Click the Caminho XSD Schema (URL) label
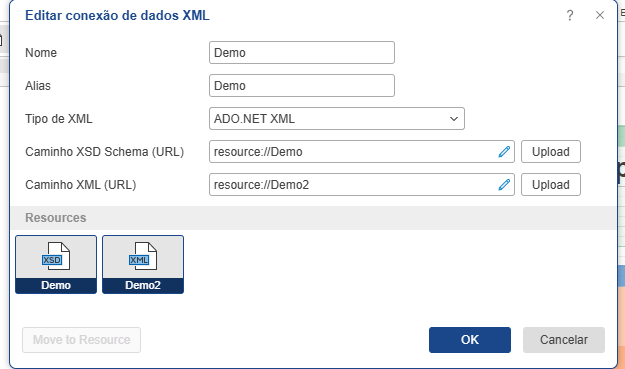This screenshot has width=625, height=369. 104,152
